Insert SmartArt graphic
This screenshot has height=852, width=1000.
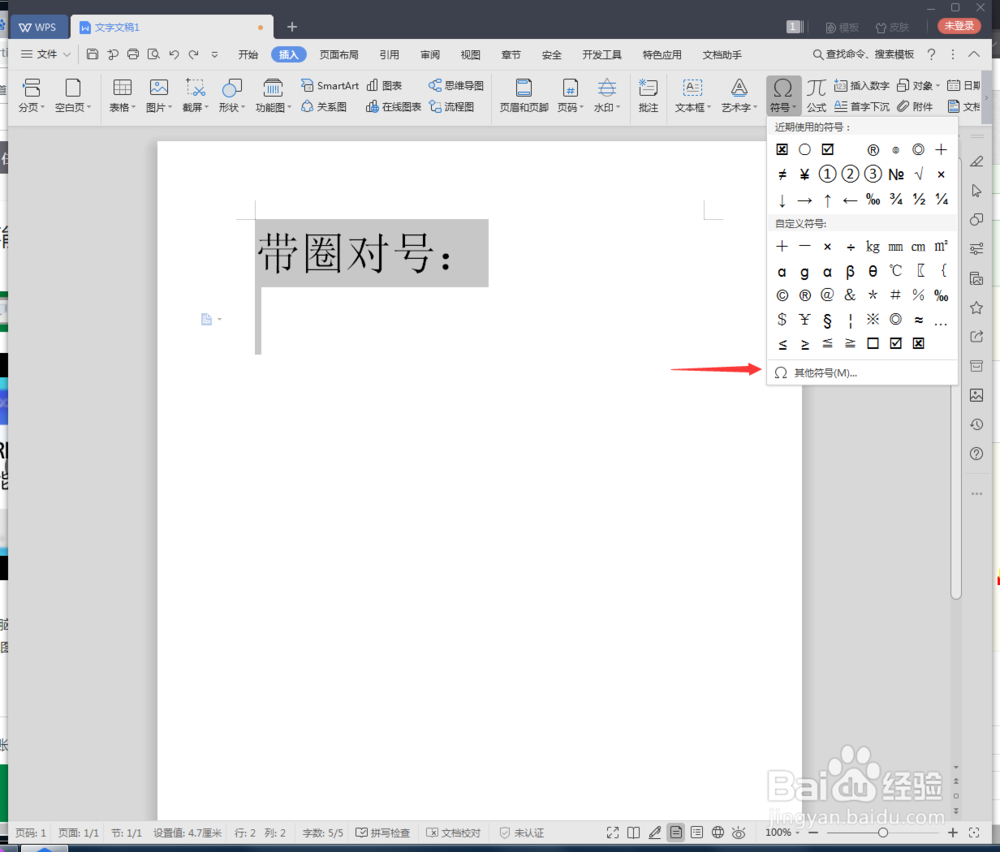click(330, 85)
